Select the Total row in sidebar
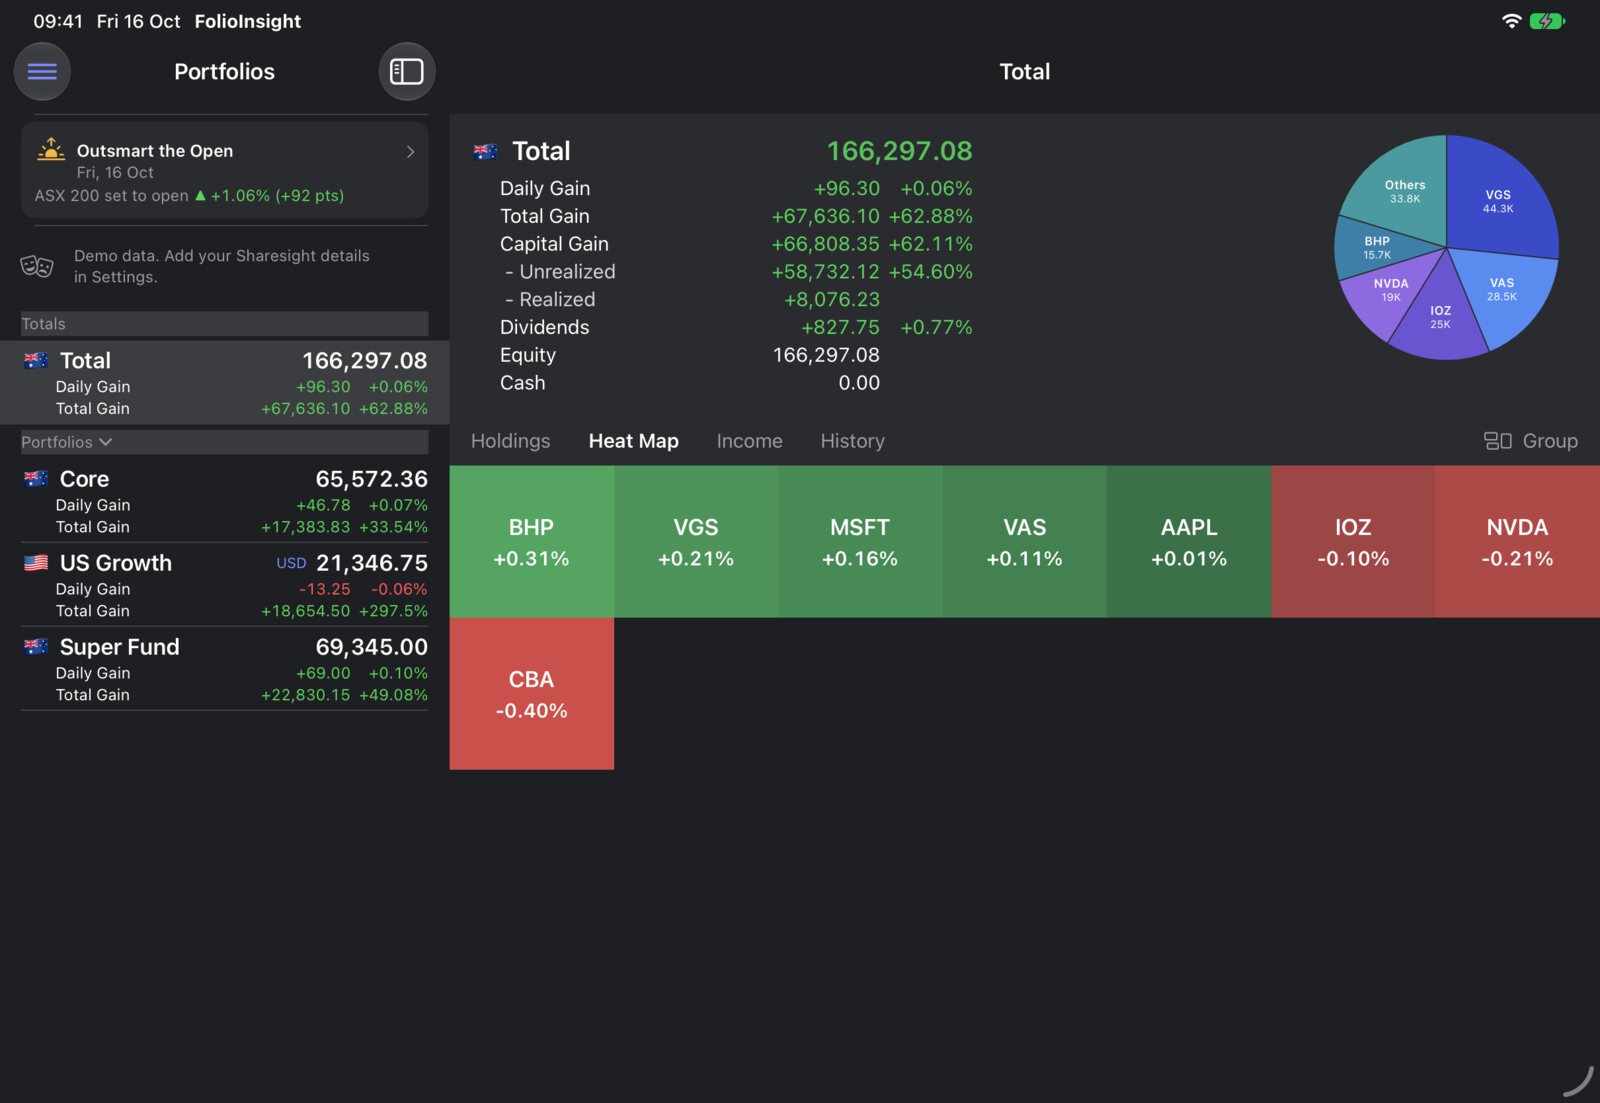1600x1103 pixels. [x=225, y=383]
